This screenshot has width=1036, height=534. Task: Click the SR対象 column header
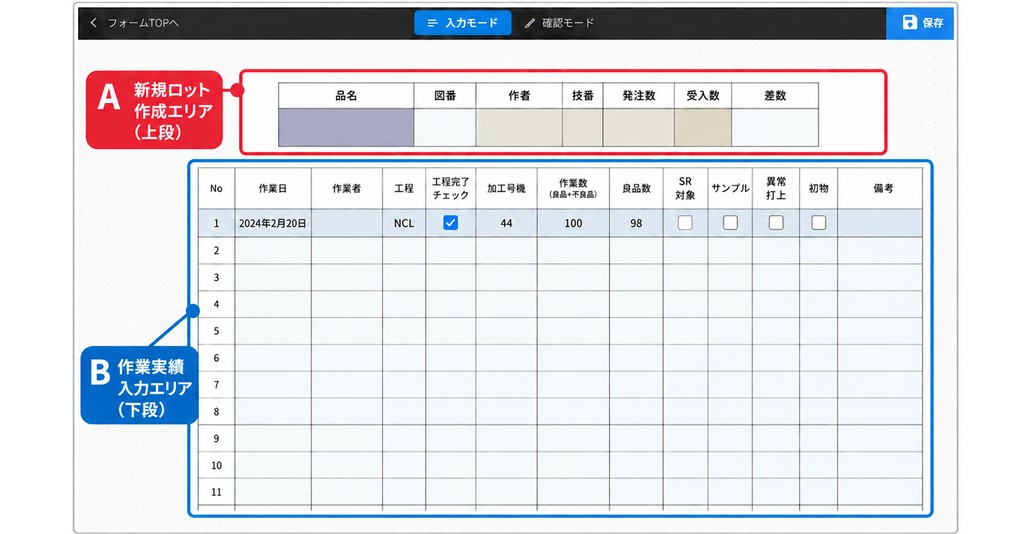pyautogui.click(x=685, y=188)
